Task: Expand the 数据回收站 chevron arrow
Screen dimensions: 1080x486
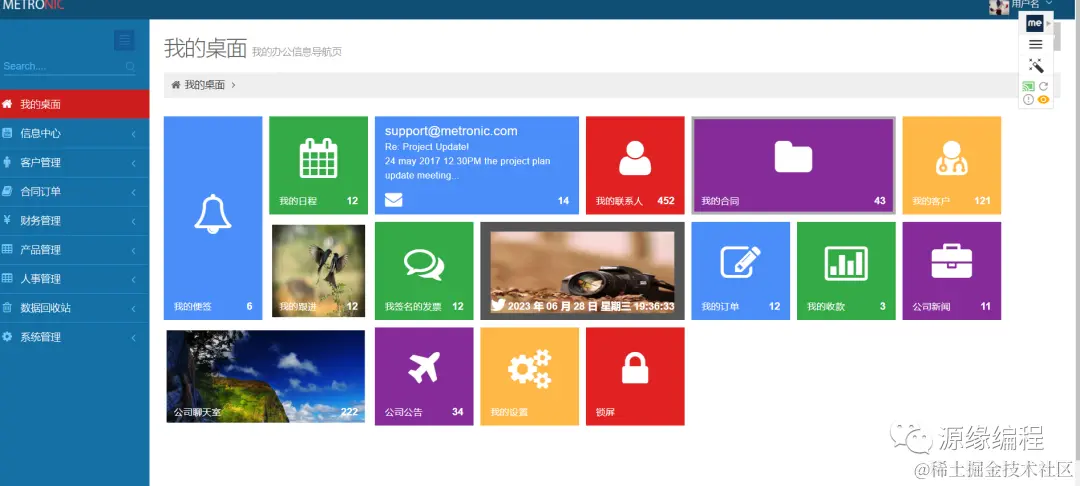Action: click(x=134, y=308)
